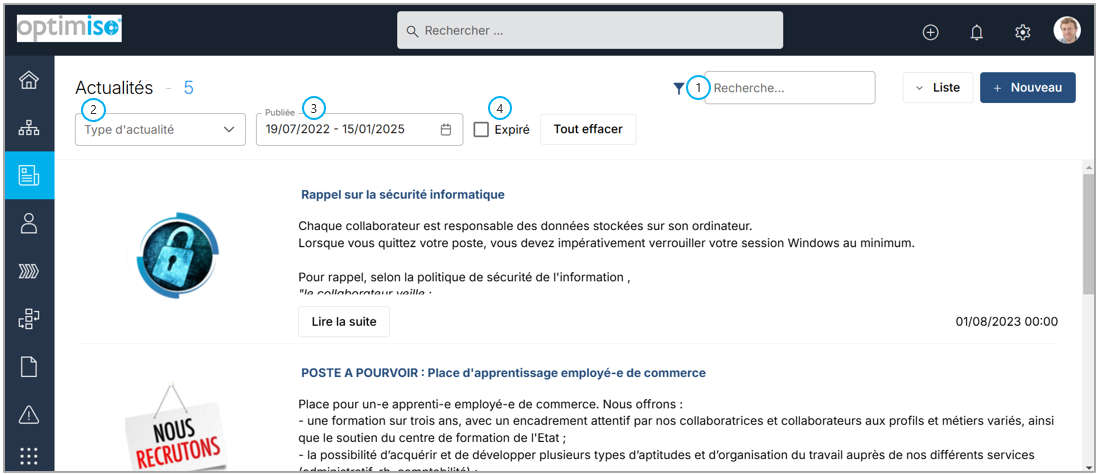Click the plus circle add icon
Image resolution: width=1096 pixels, height=474 pixels.
coord(930,32)
